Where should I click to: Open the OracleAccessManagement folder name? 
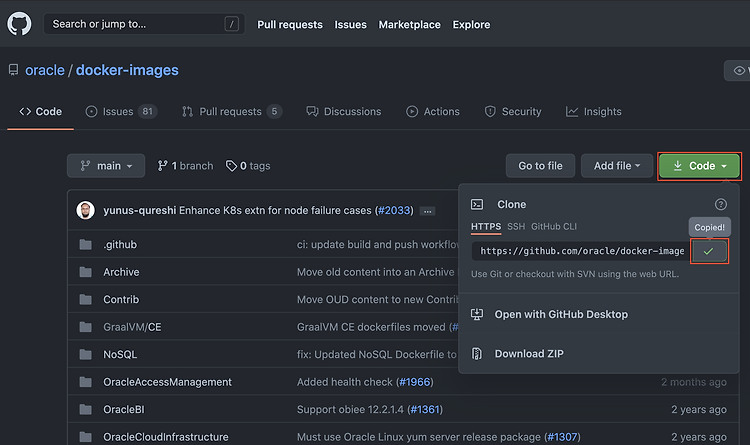pos(167,382)
